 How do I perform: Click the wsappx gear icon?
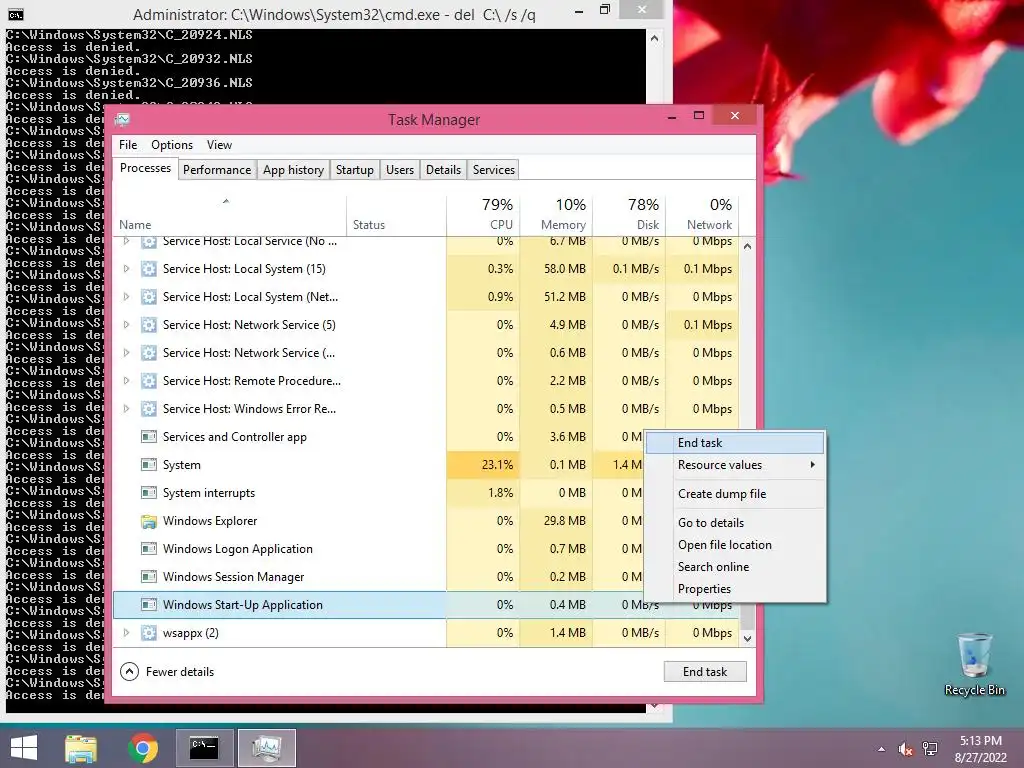pos(149,633)
